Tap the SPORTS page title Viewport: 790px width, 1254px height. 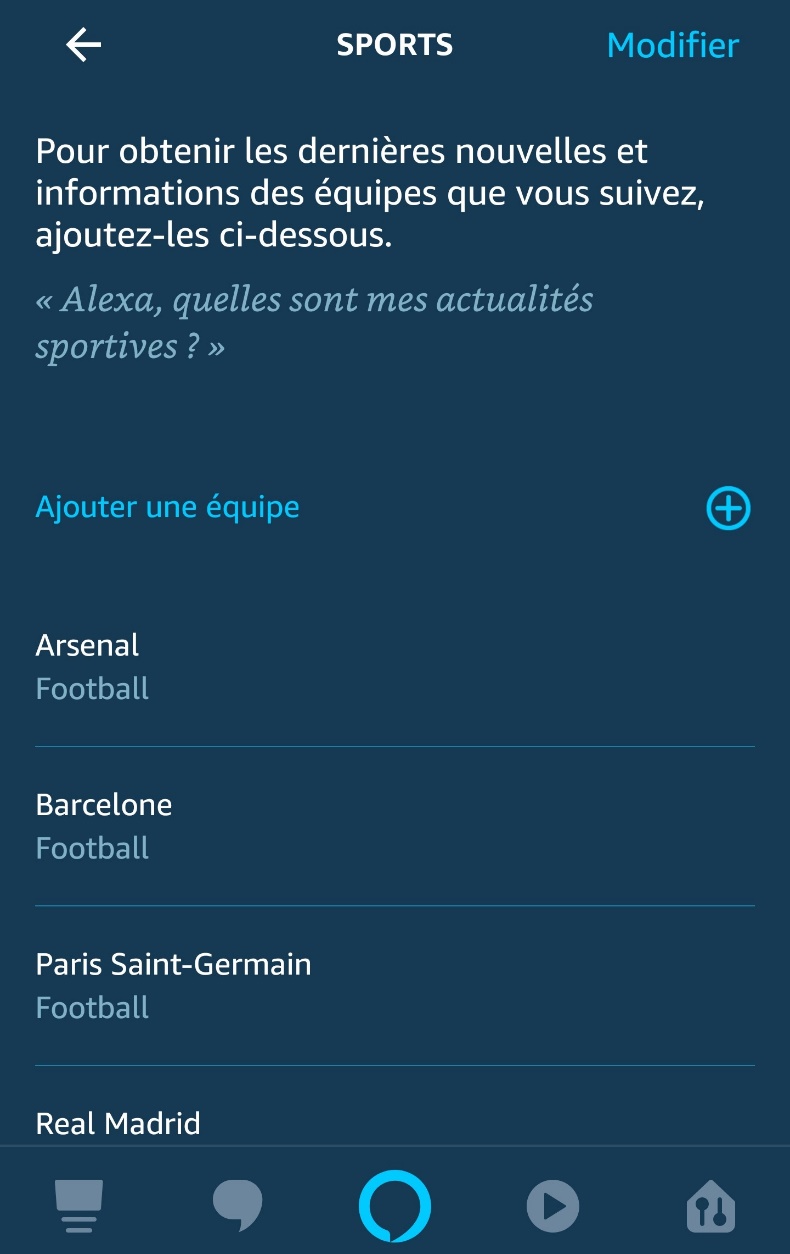click(x=394, y=45)
